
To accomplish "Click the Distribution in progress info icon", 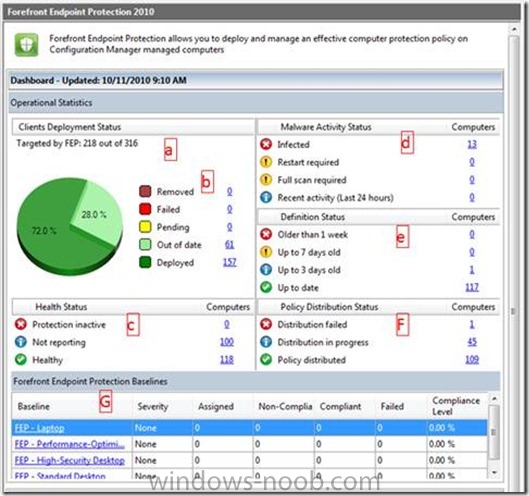I will point(266,342).
